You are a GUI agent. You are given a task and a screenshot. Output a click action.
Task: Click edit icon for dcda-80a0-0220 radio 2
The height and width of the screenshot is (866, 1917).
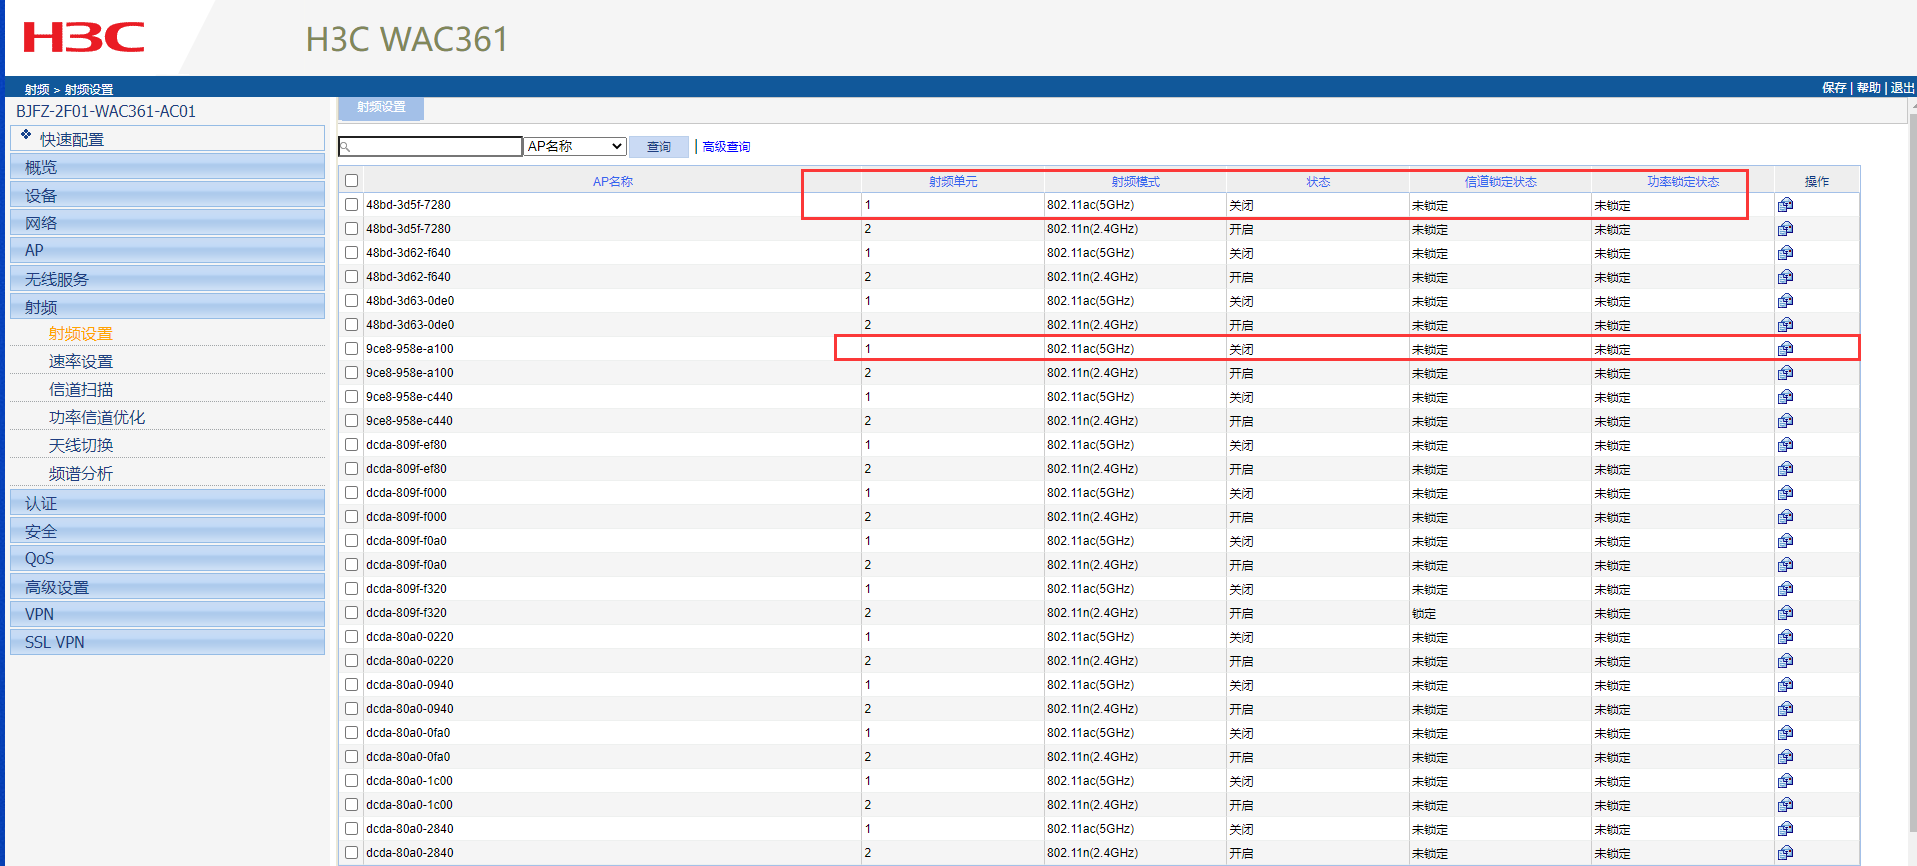(x=1785, y=661)
